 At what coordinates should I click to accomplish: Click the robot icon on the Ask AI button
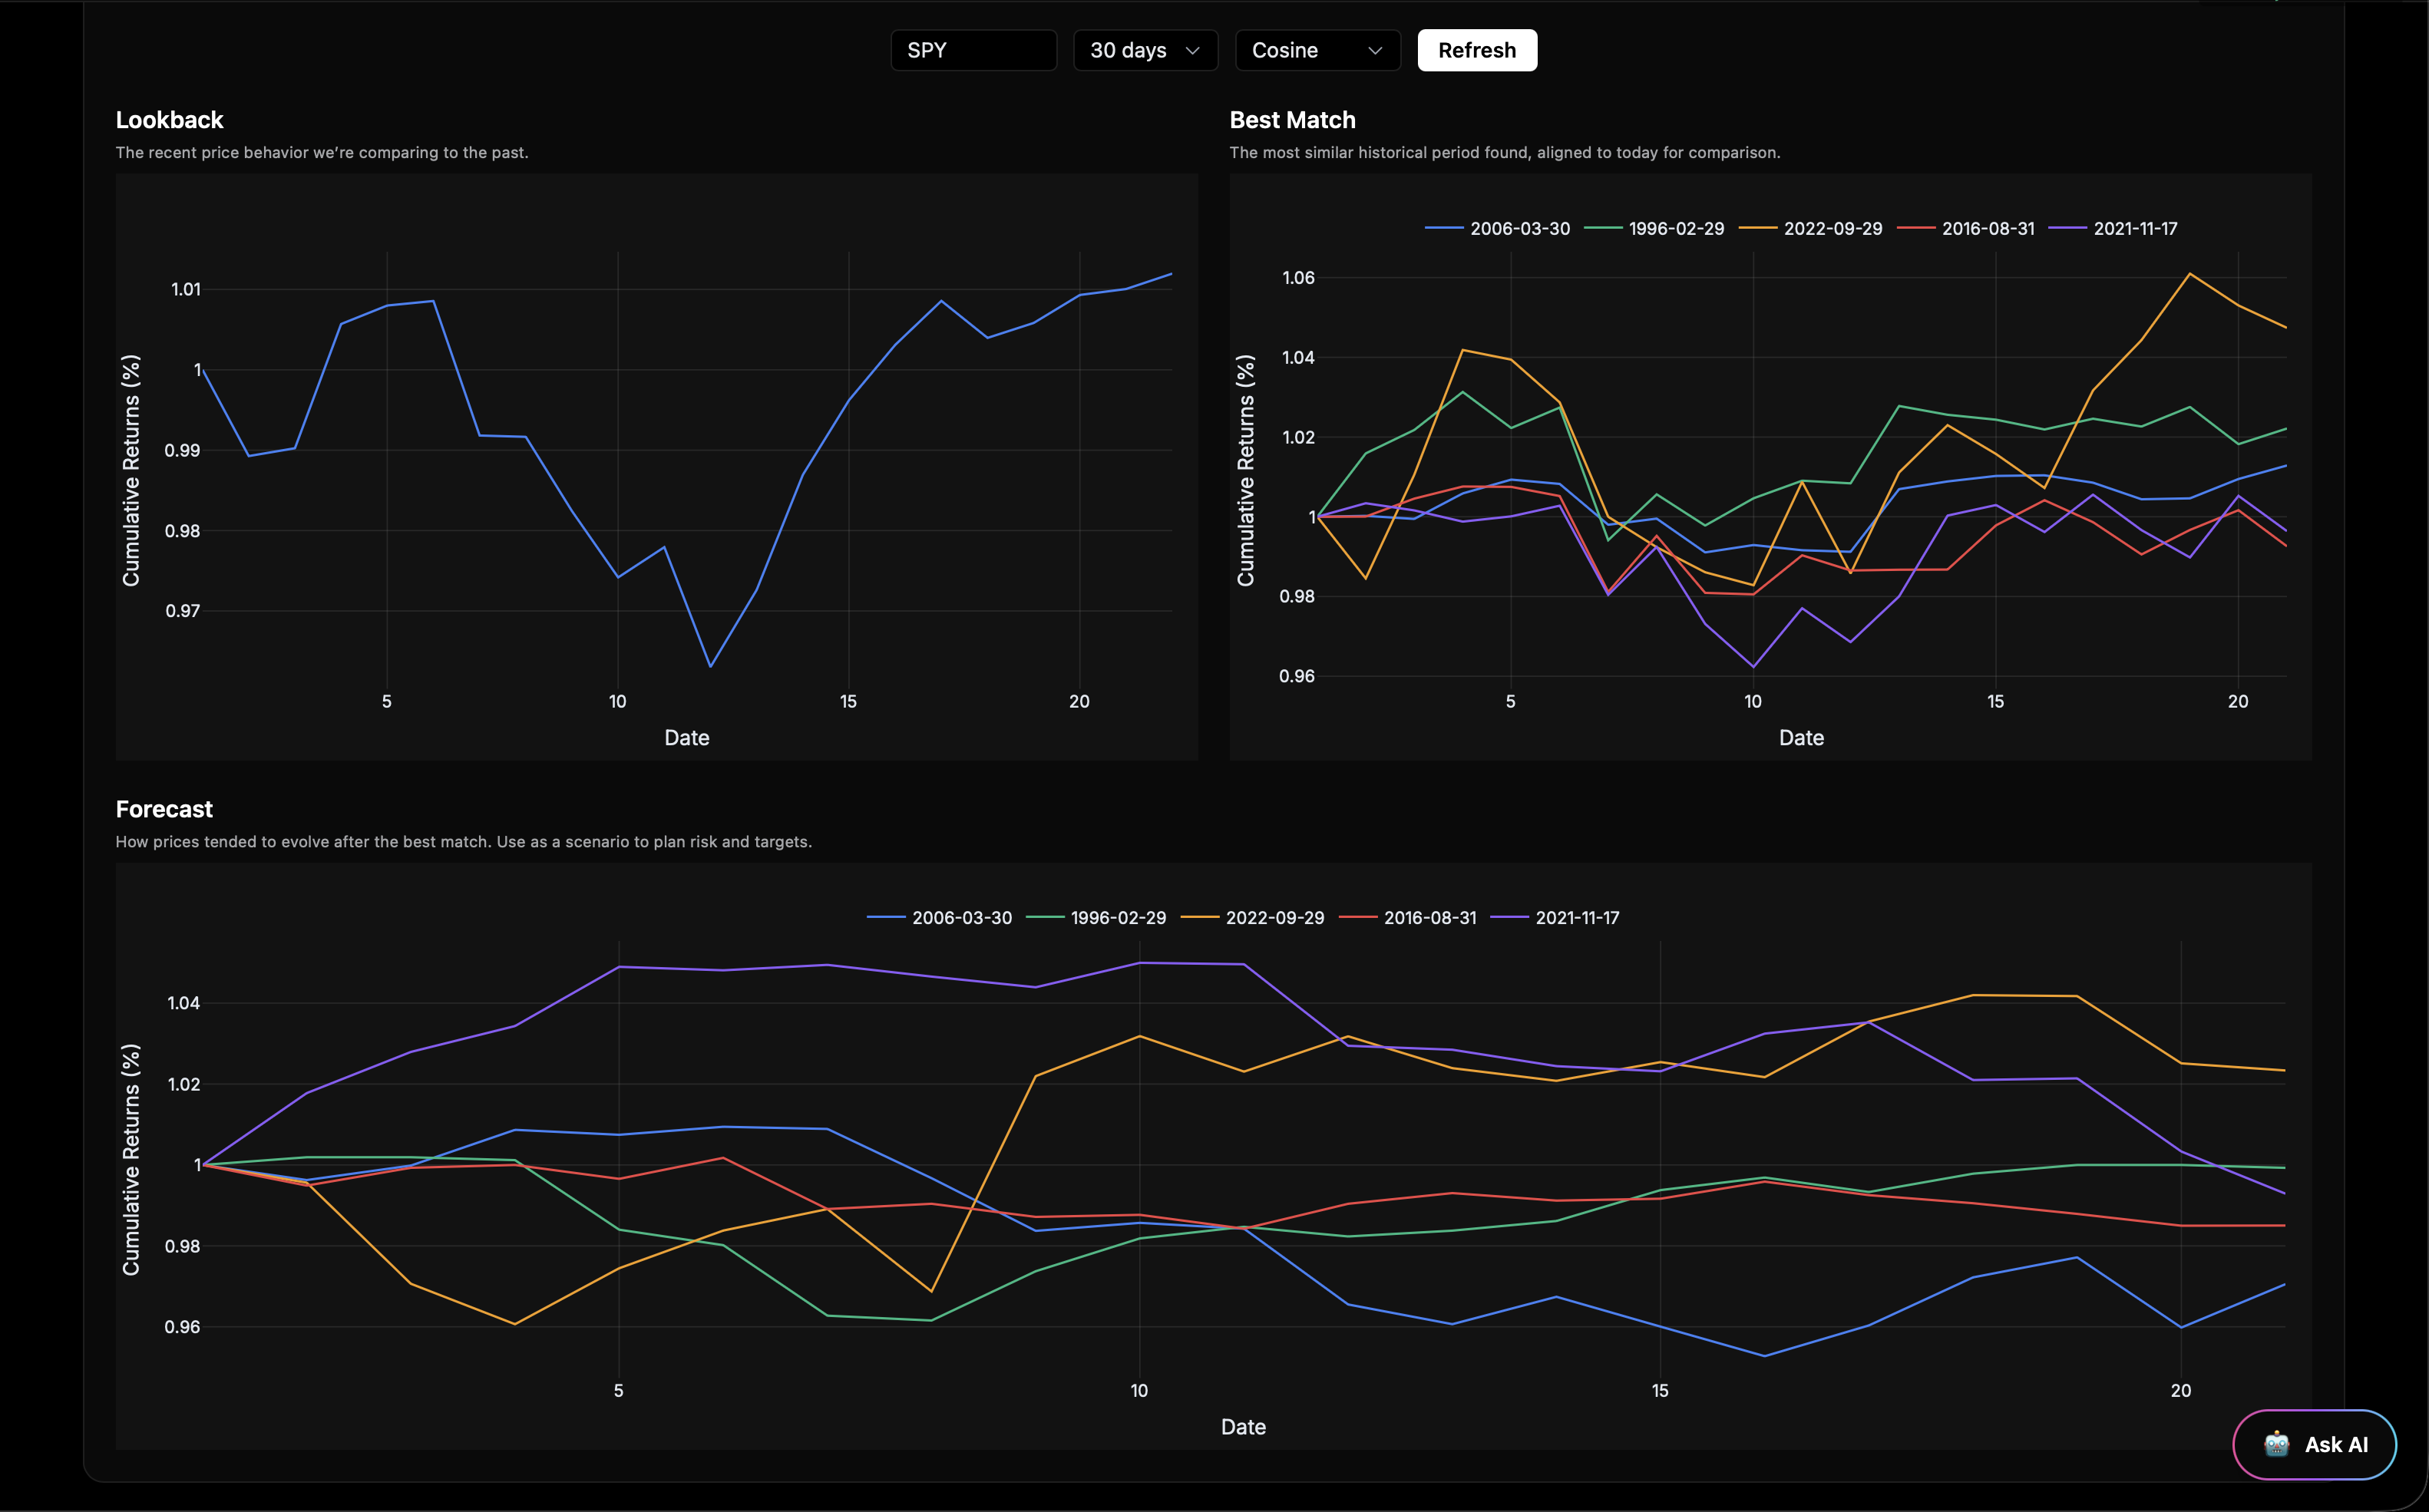coord(2277,1444)
